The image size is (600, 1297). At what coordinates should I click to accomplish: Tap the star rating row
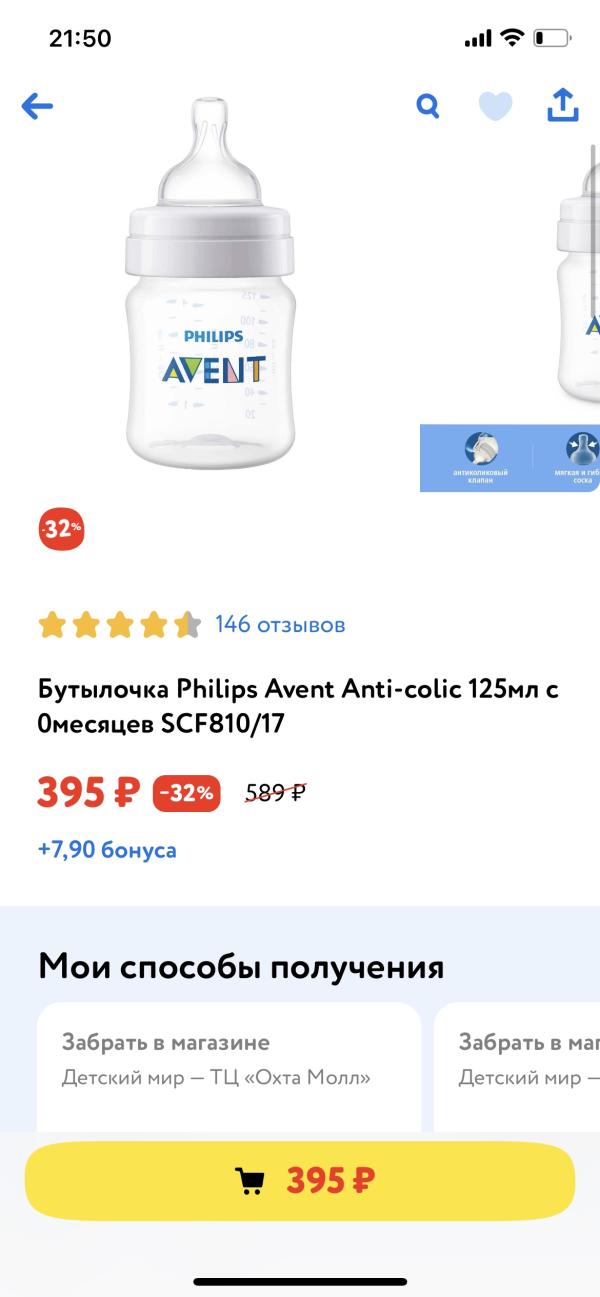tap(119, 626)
